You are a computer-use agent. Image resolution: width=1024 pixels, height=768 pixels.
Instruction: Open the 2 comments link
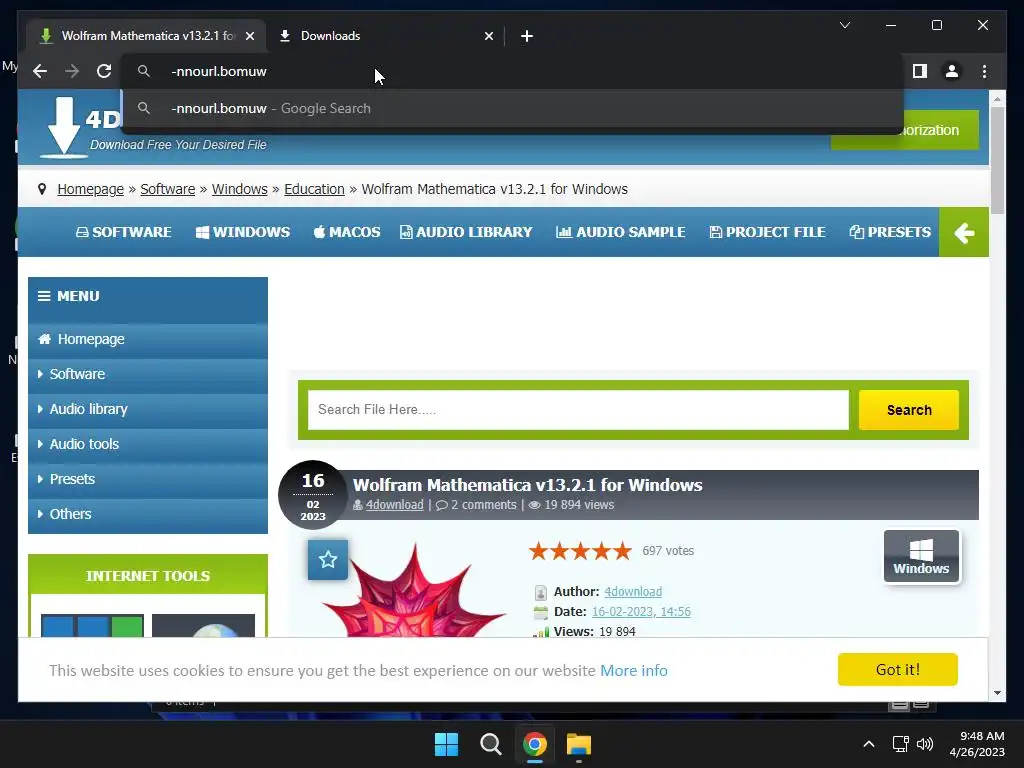point(476,505)
